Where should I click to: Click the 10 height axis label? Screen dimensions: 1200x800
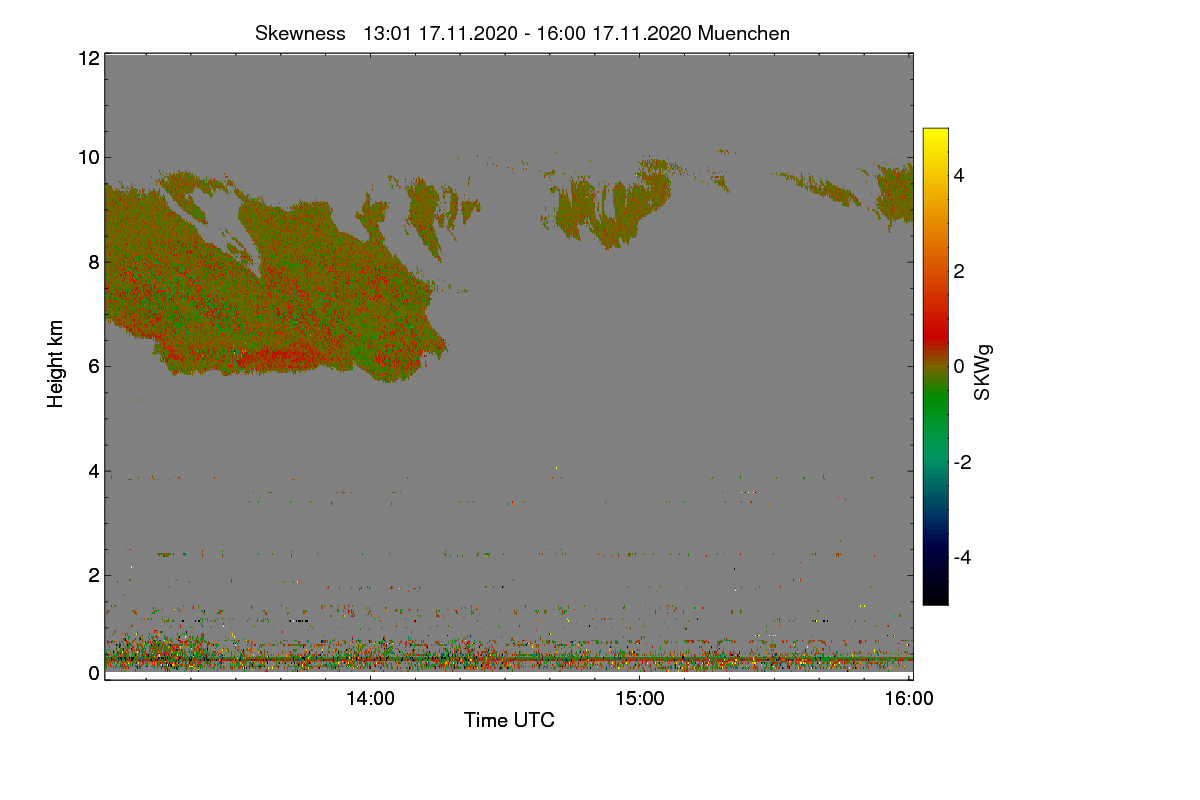click(88, 157)
